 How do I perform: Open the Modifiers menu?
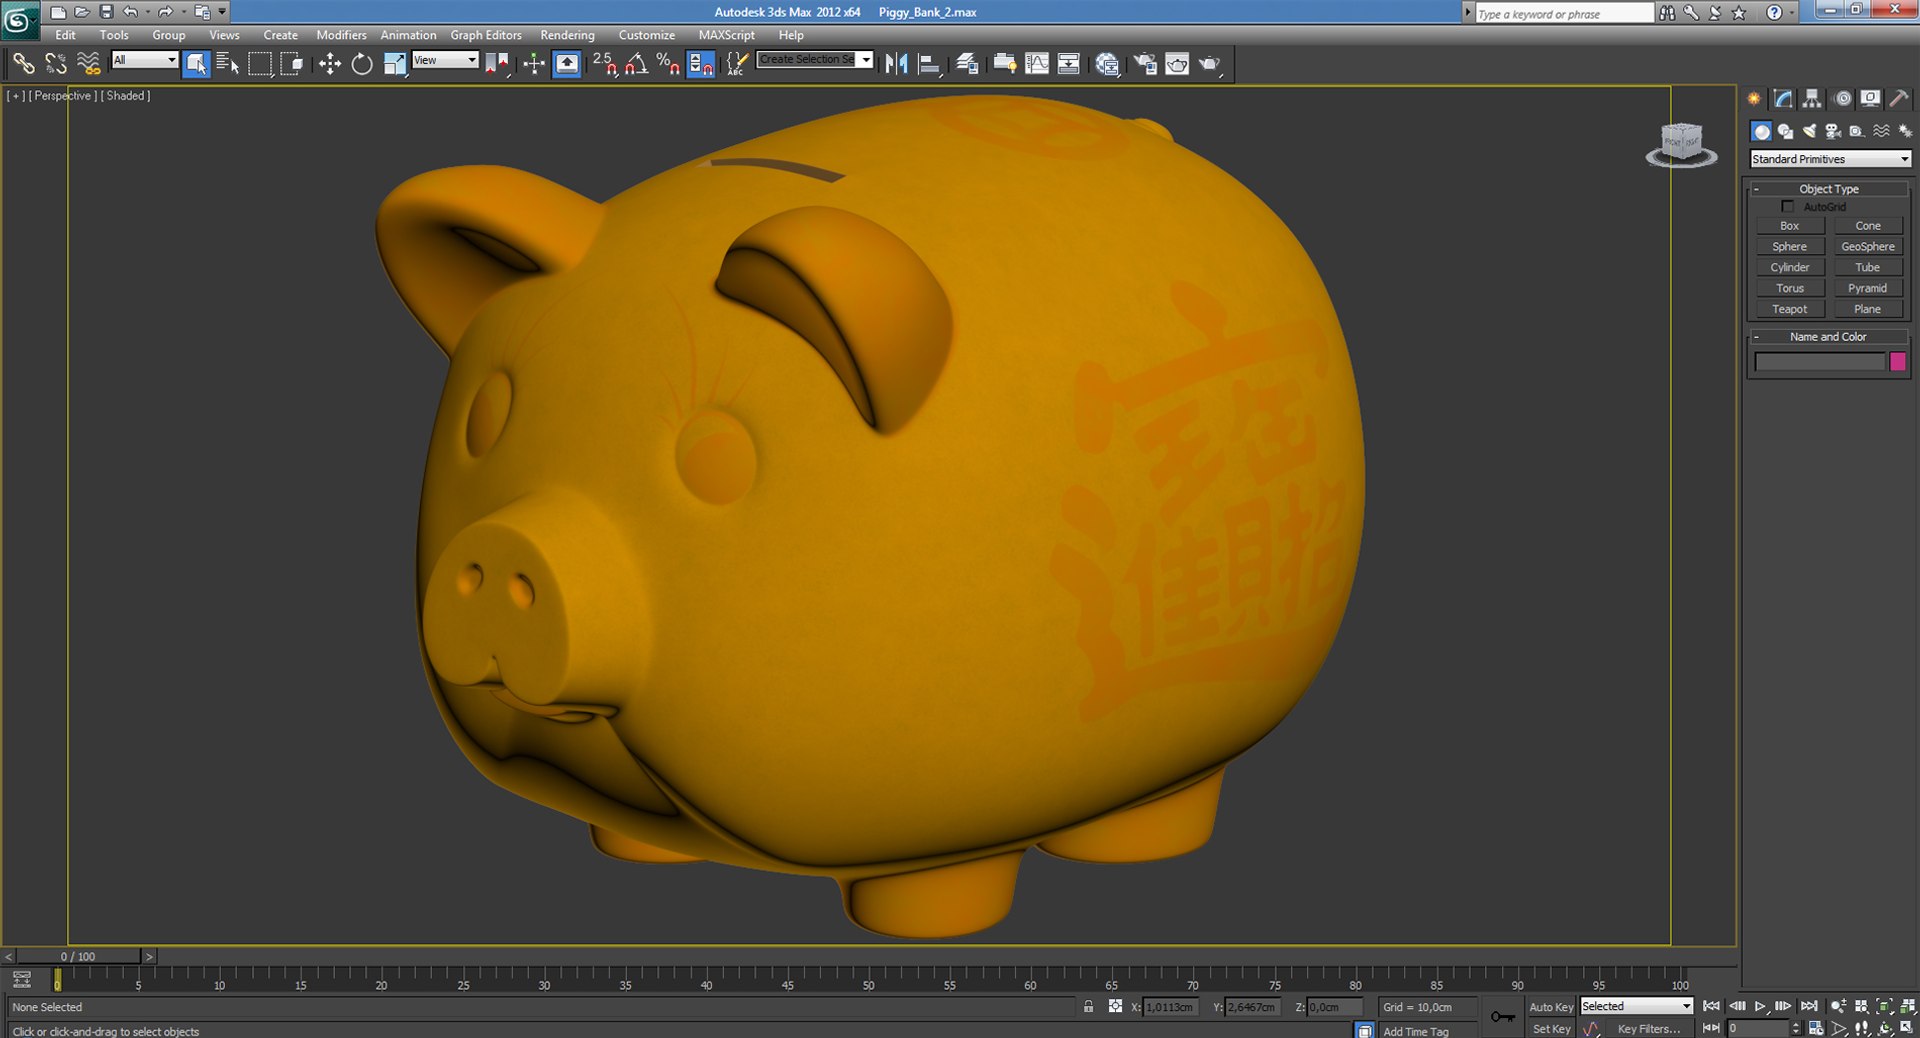[341, 35]
